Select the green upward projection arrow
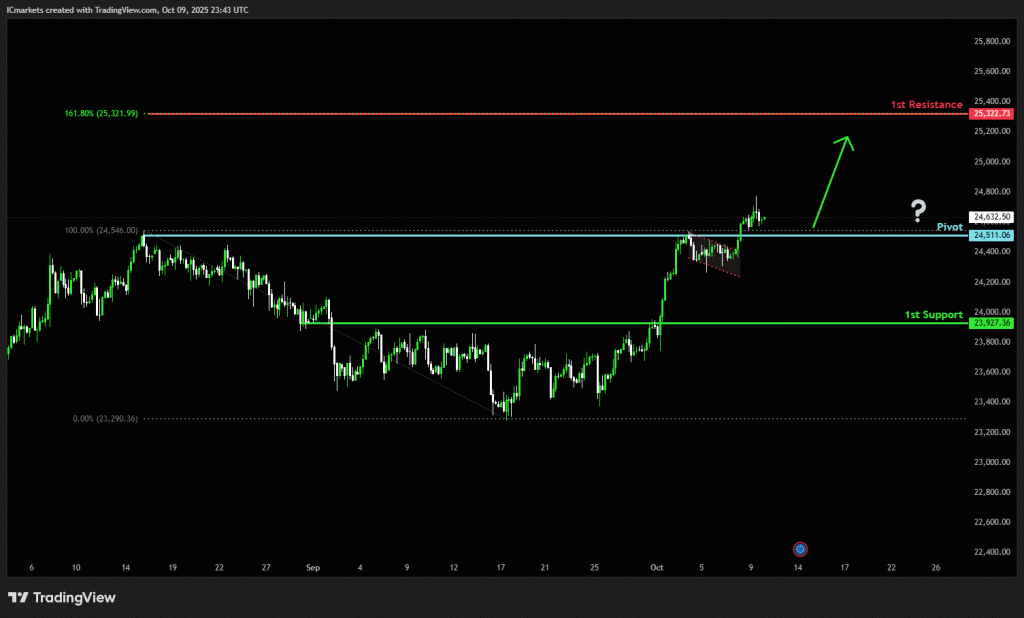 click(x=832, y=180)
